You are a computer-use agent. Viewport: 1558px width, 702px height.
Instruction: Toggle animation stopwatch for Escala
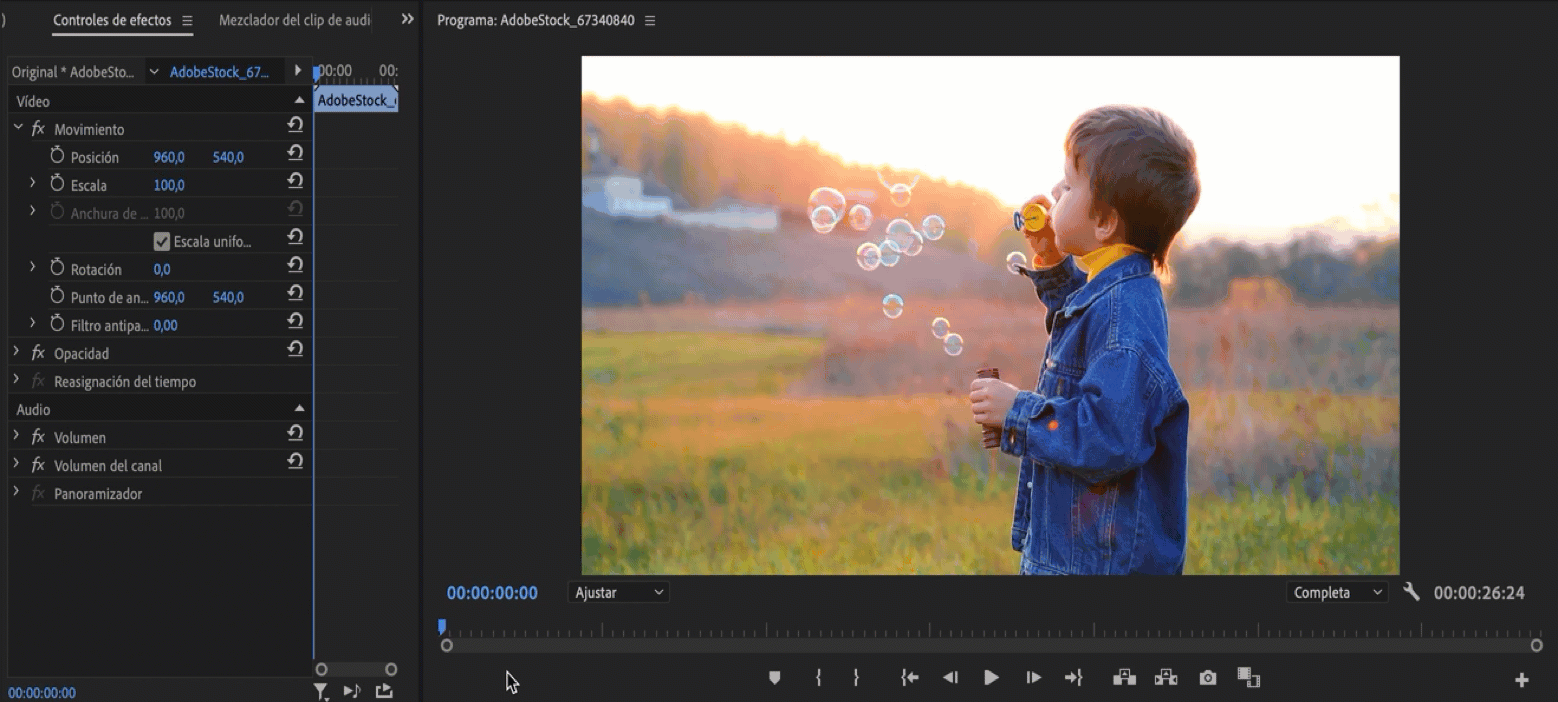pos(57,184)
